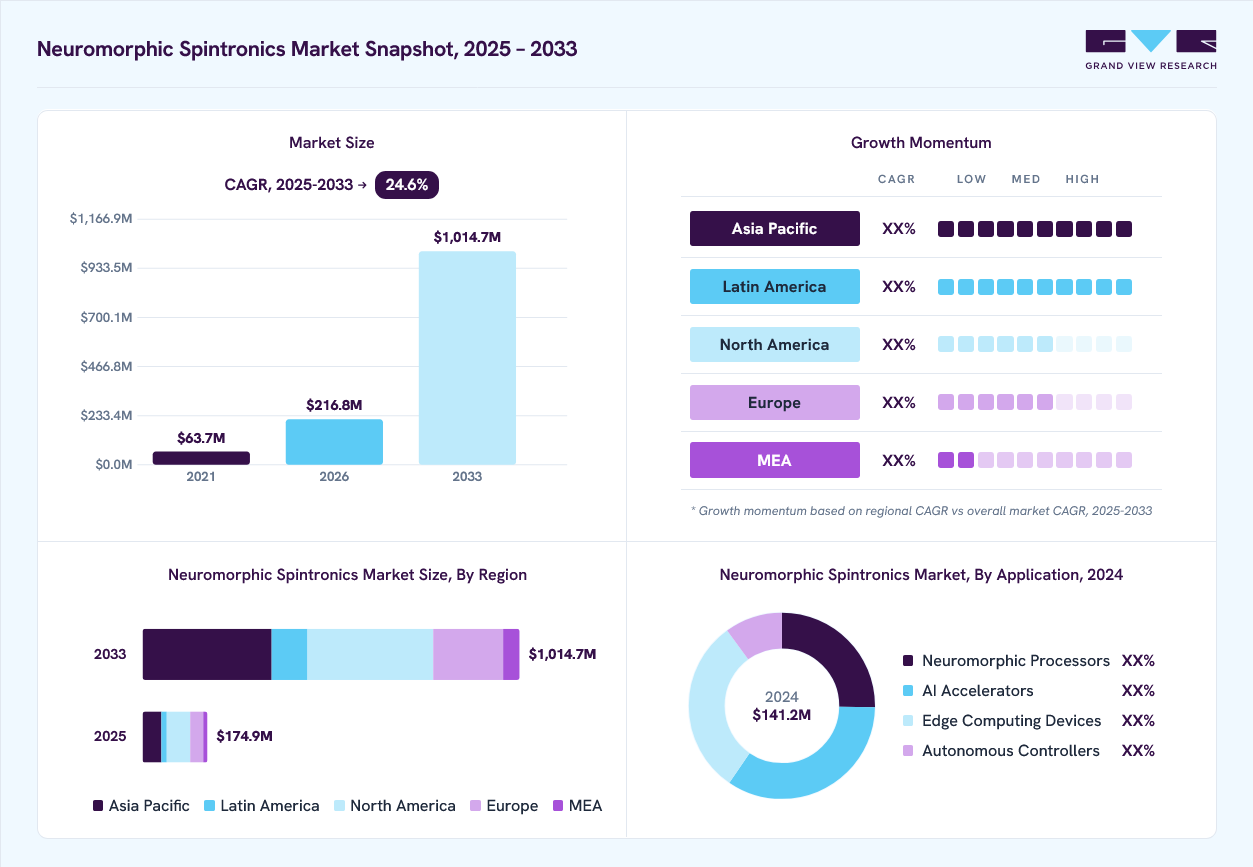Select the Market Size, By Region heading
The image size is (1253, 867).
347,575
